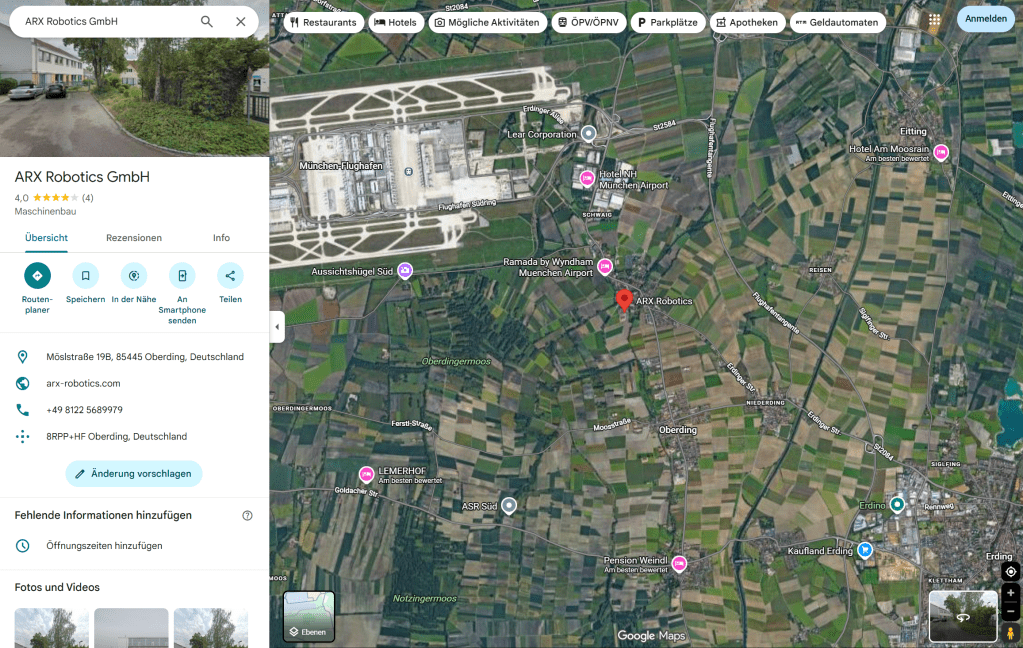Click the search magnifier icon

207,21
